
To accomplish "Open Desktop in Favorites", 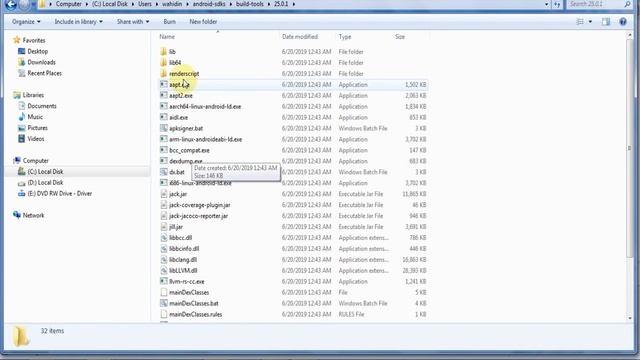I will (38, 51).
